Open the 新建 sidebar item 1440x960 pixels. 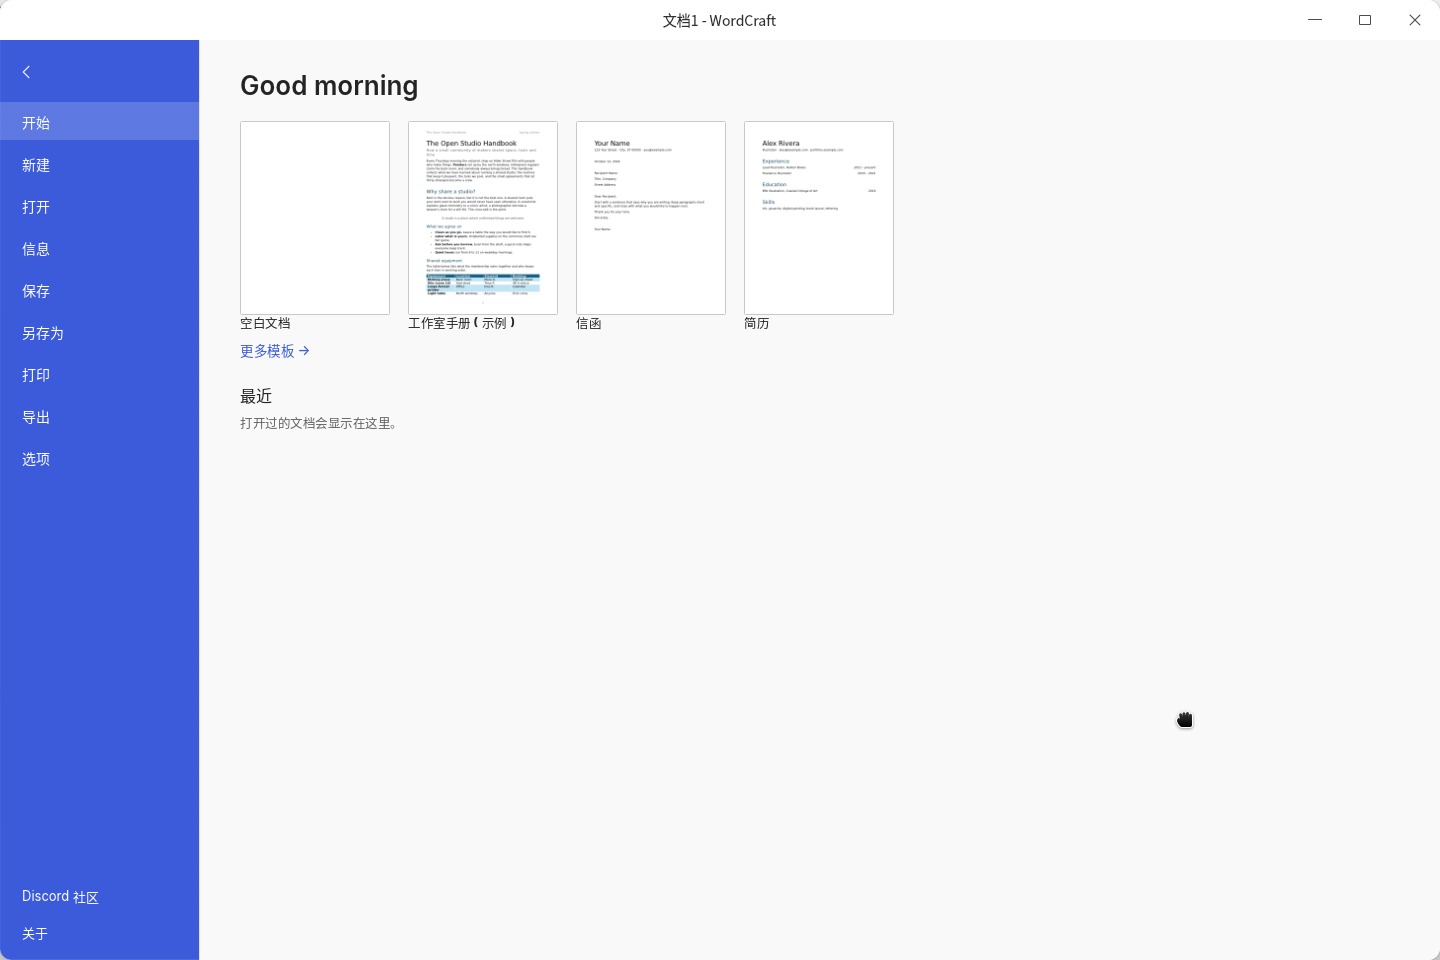click(x=100, y=165)
